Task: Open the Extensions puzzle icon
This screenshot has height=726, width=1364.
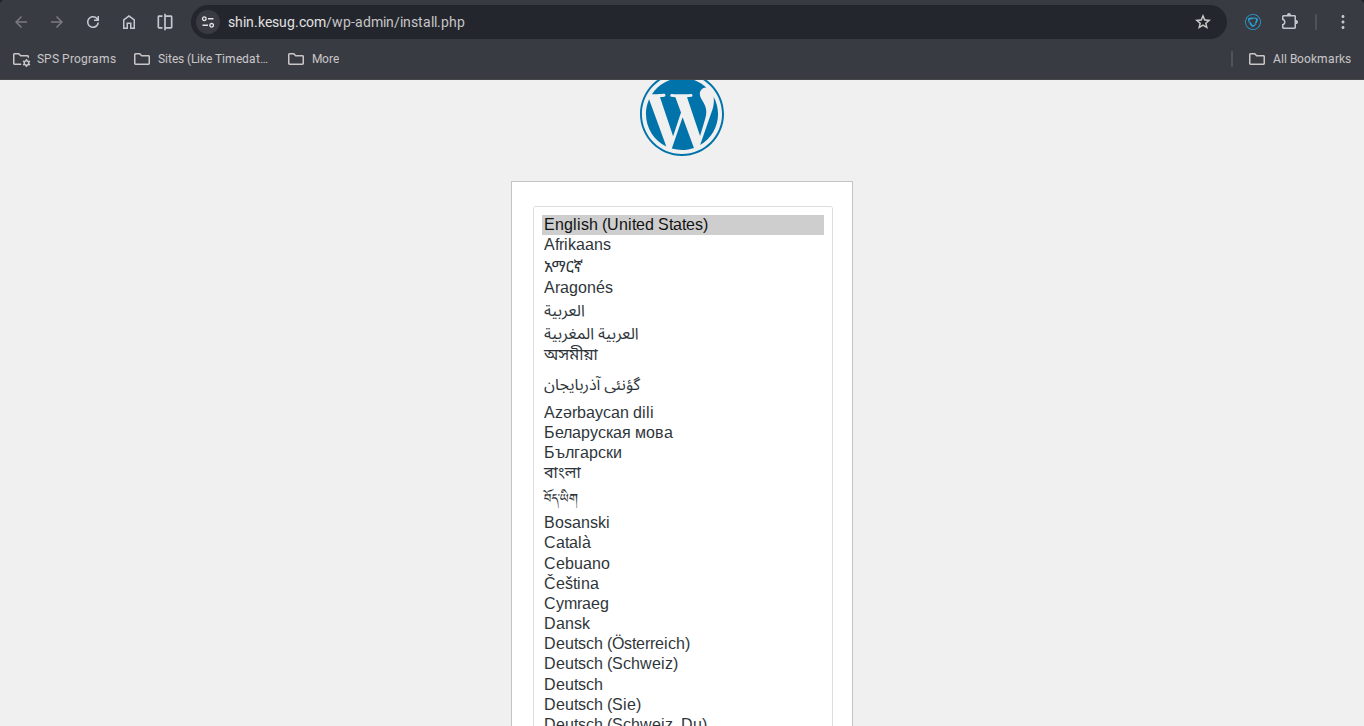Action: pos(1289,22)
